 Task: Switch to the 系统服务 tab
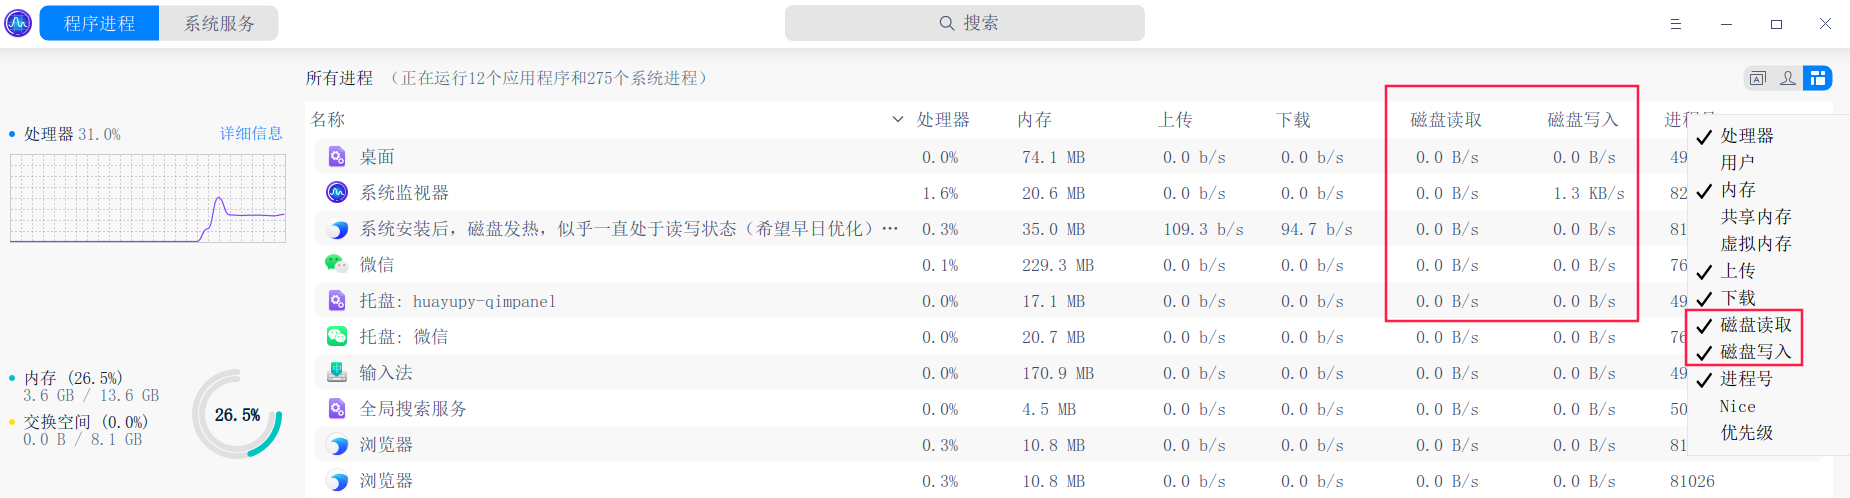pos(219,23)
